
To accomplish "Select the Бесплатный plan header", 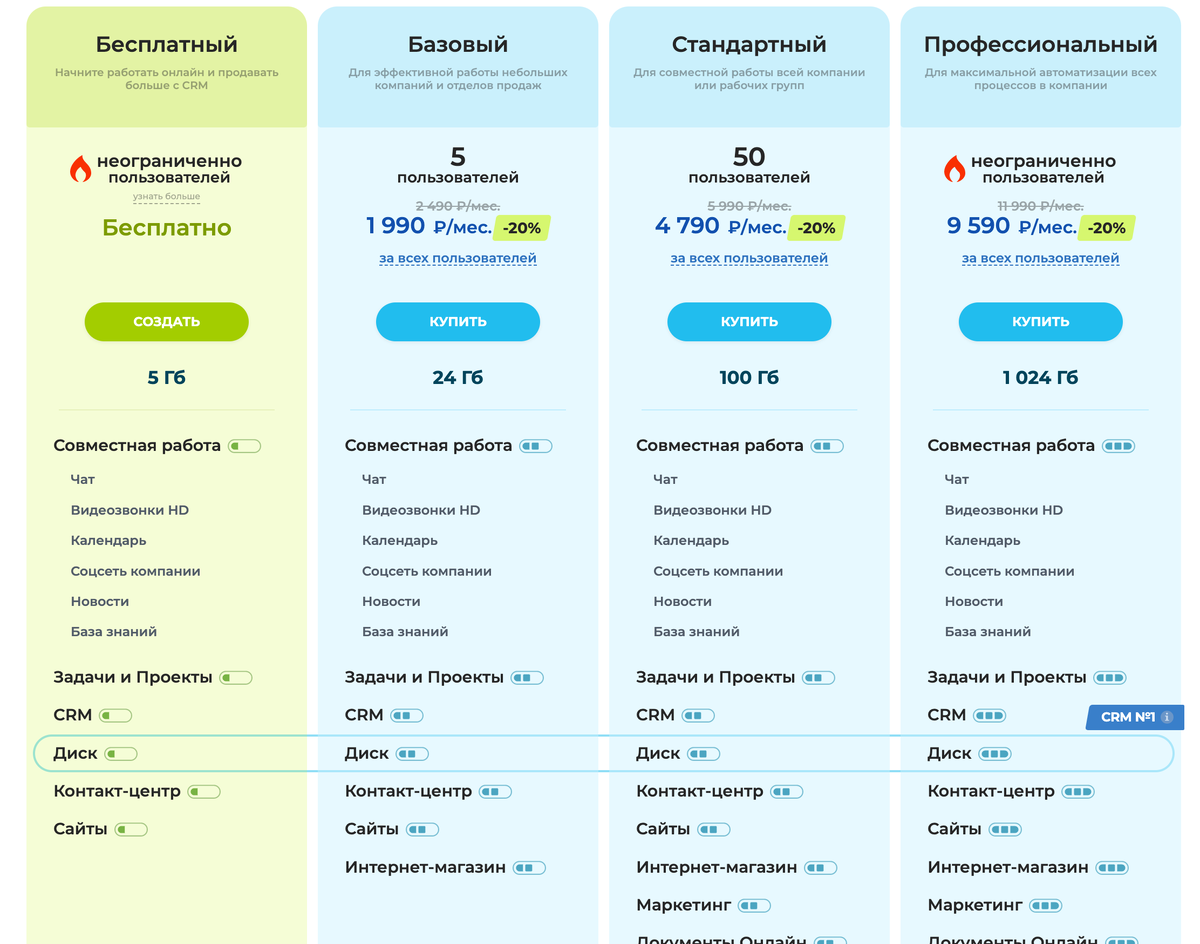I will pos(166,44).
